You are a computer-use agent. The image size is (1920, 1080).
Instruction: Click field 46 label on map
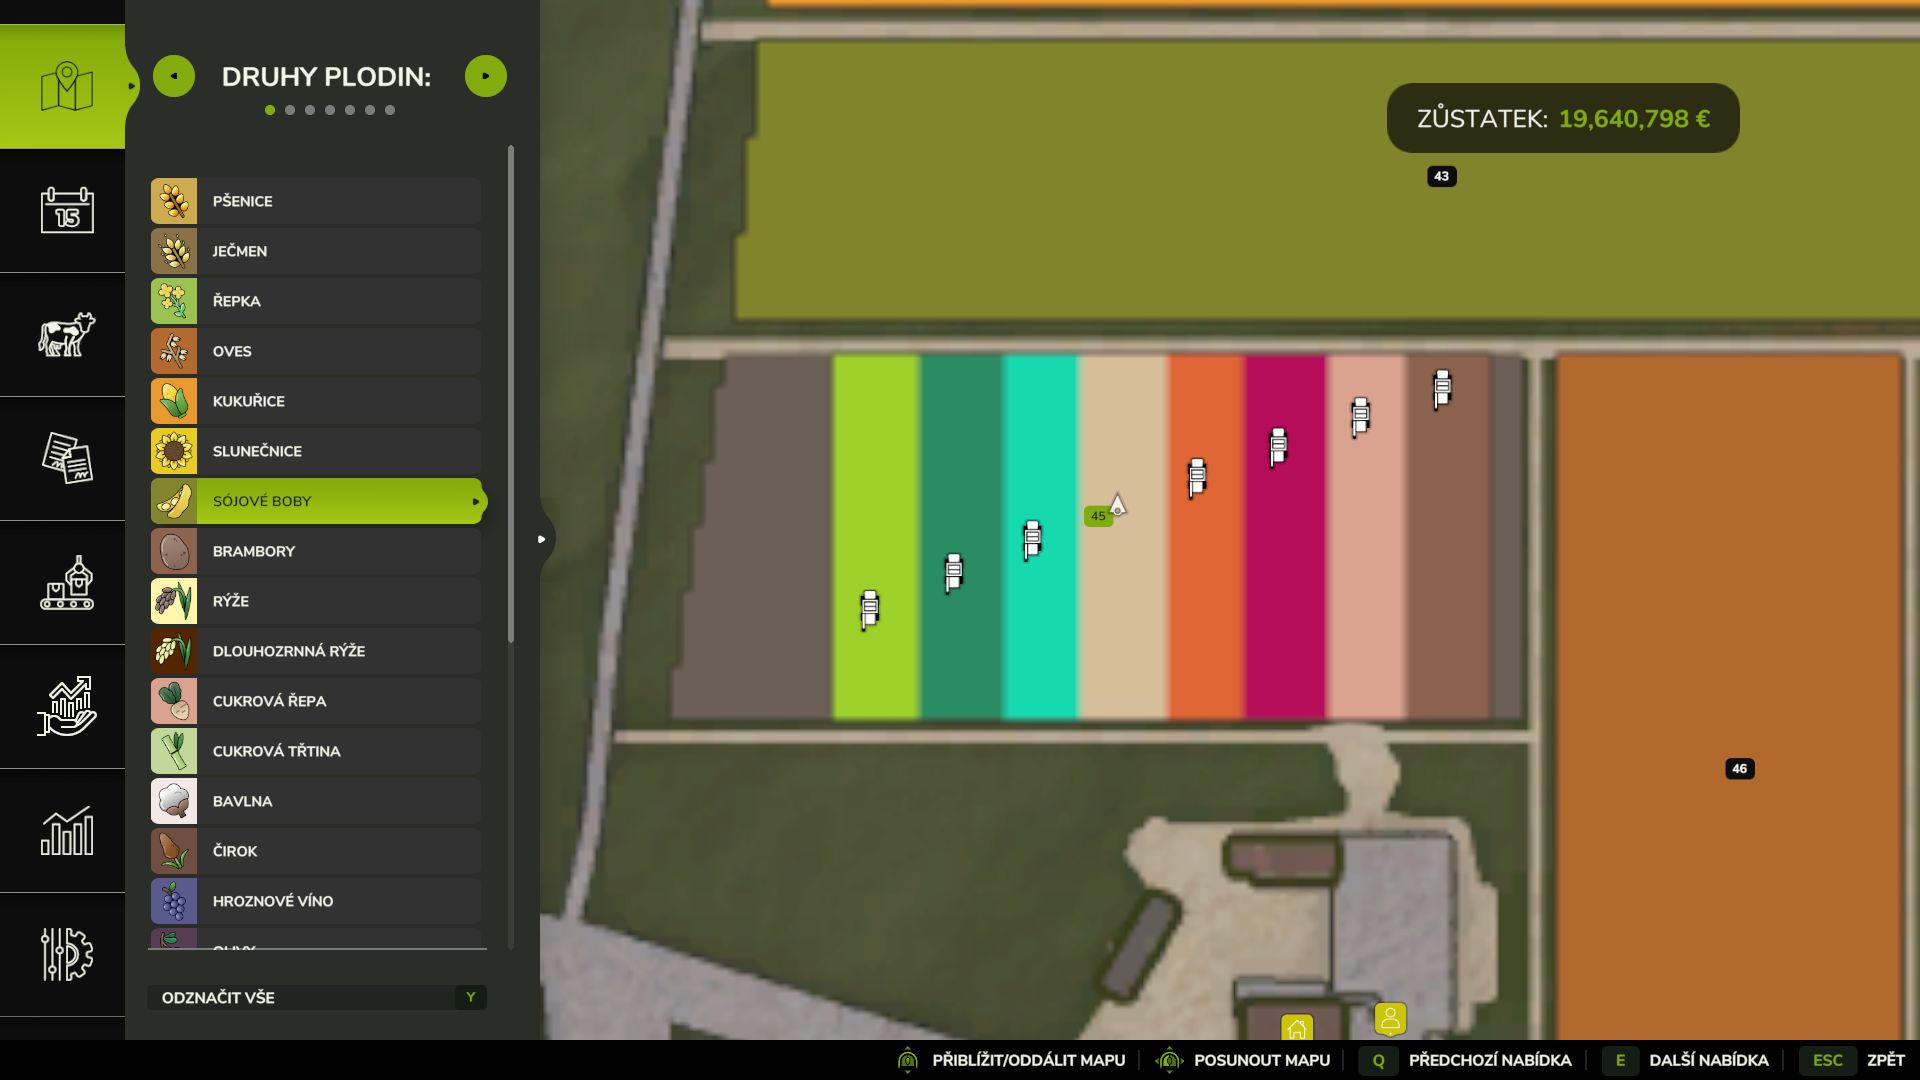coord(1739,769)
